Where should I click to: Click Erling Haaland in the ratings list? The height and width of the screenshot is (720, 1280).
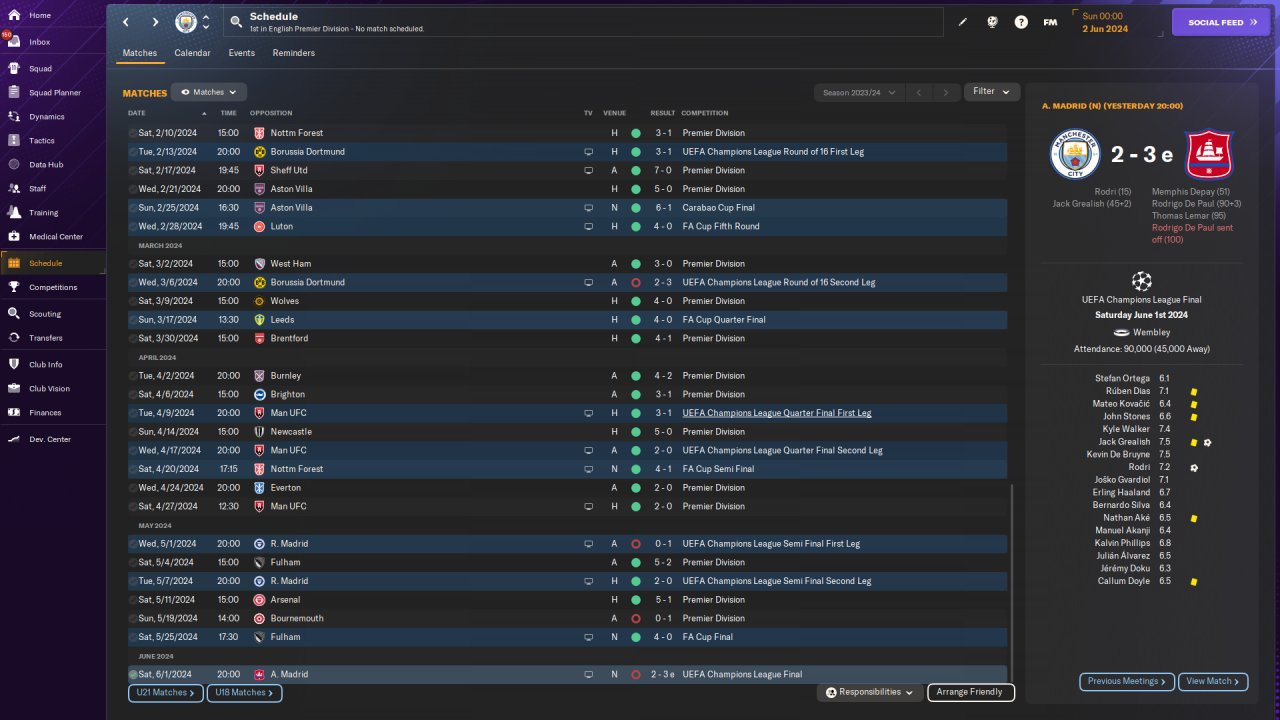1122,492
